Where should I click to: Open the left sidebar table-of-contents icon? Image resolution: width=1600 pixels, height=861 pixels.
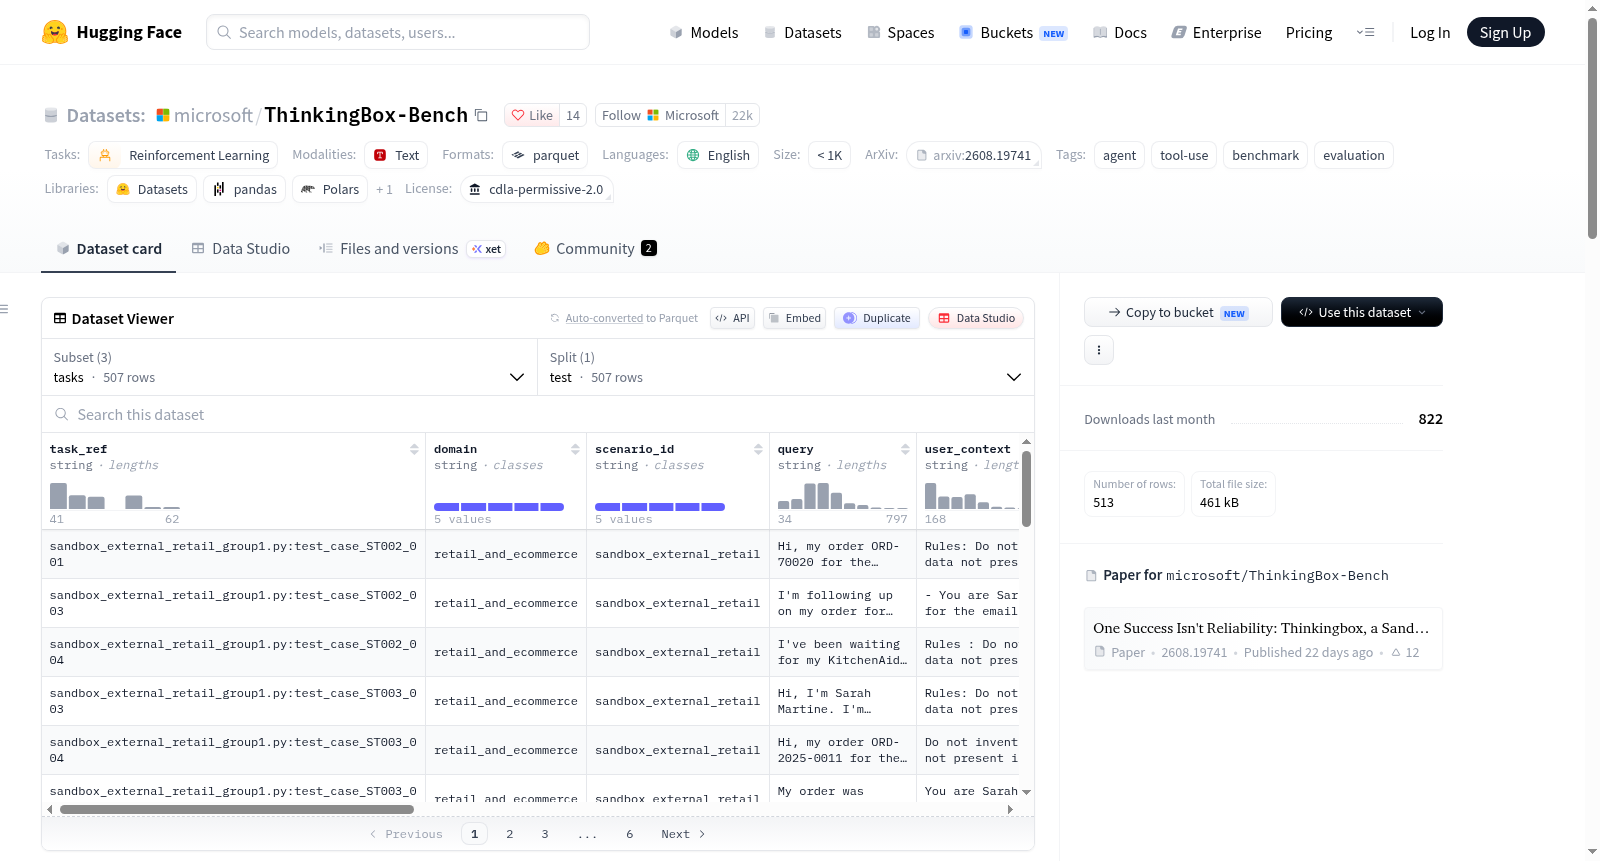point(5,309)
